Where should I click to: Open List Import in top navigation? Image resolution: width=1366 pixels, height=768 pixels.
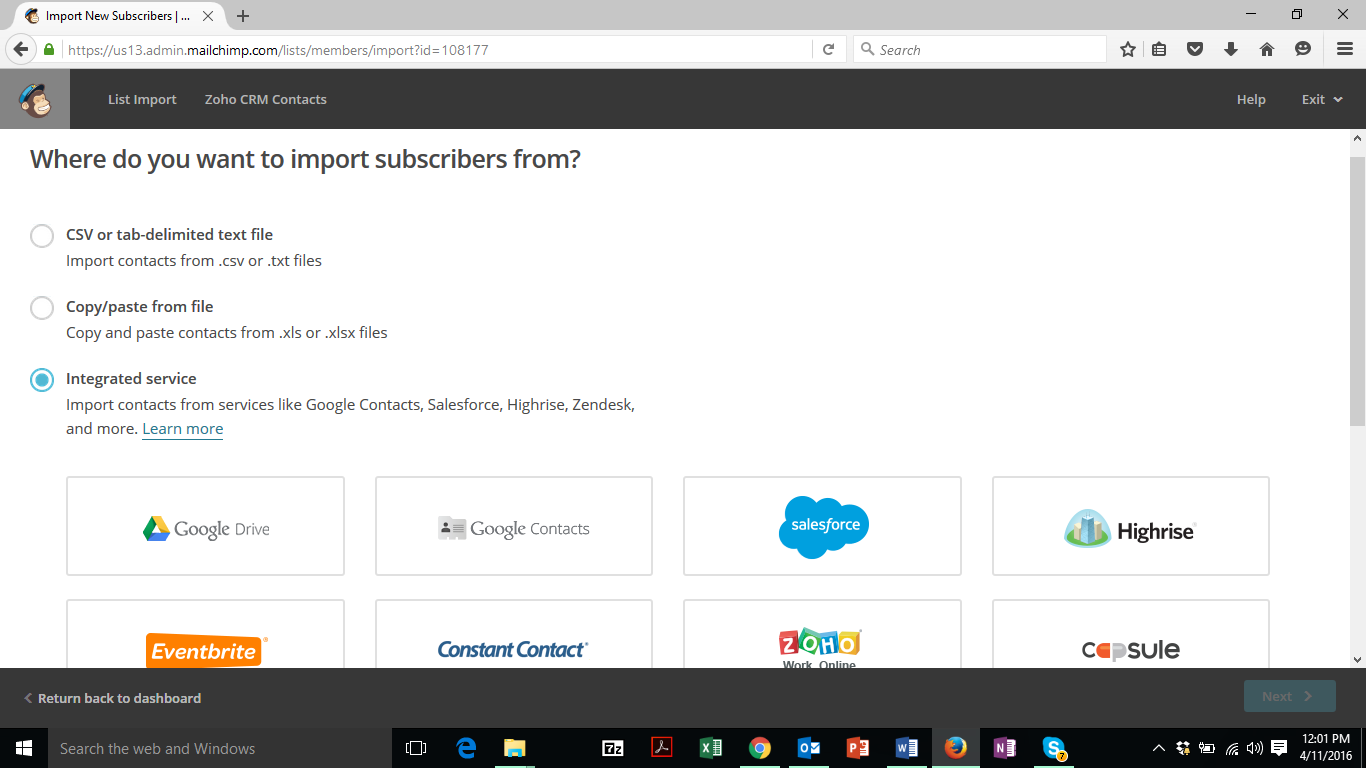pyautogui.click(x=142, y=99)
